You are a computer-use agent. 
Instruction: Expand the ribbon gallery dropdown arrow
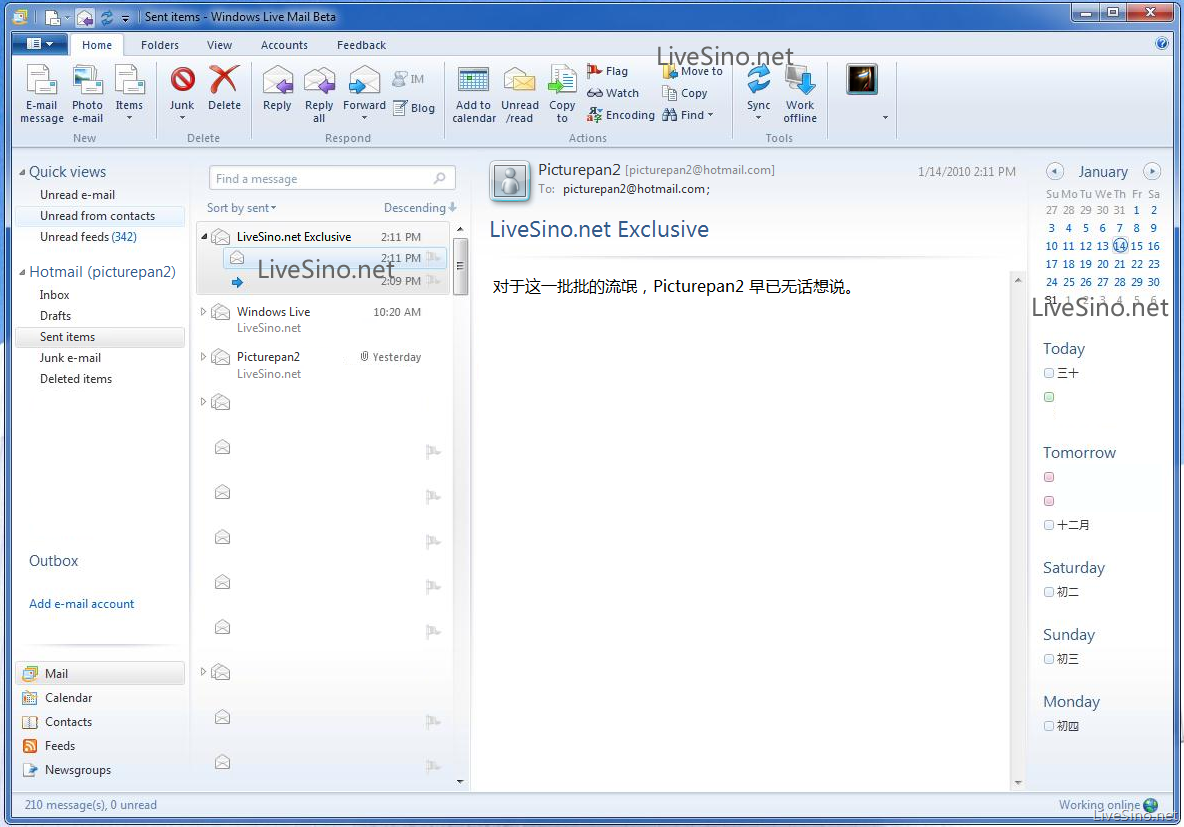[885, 118]
